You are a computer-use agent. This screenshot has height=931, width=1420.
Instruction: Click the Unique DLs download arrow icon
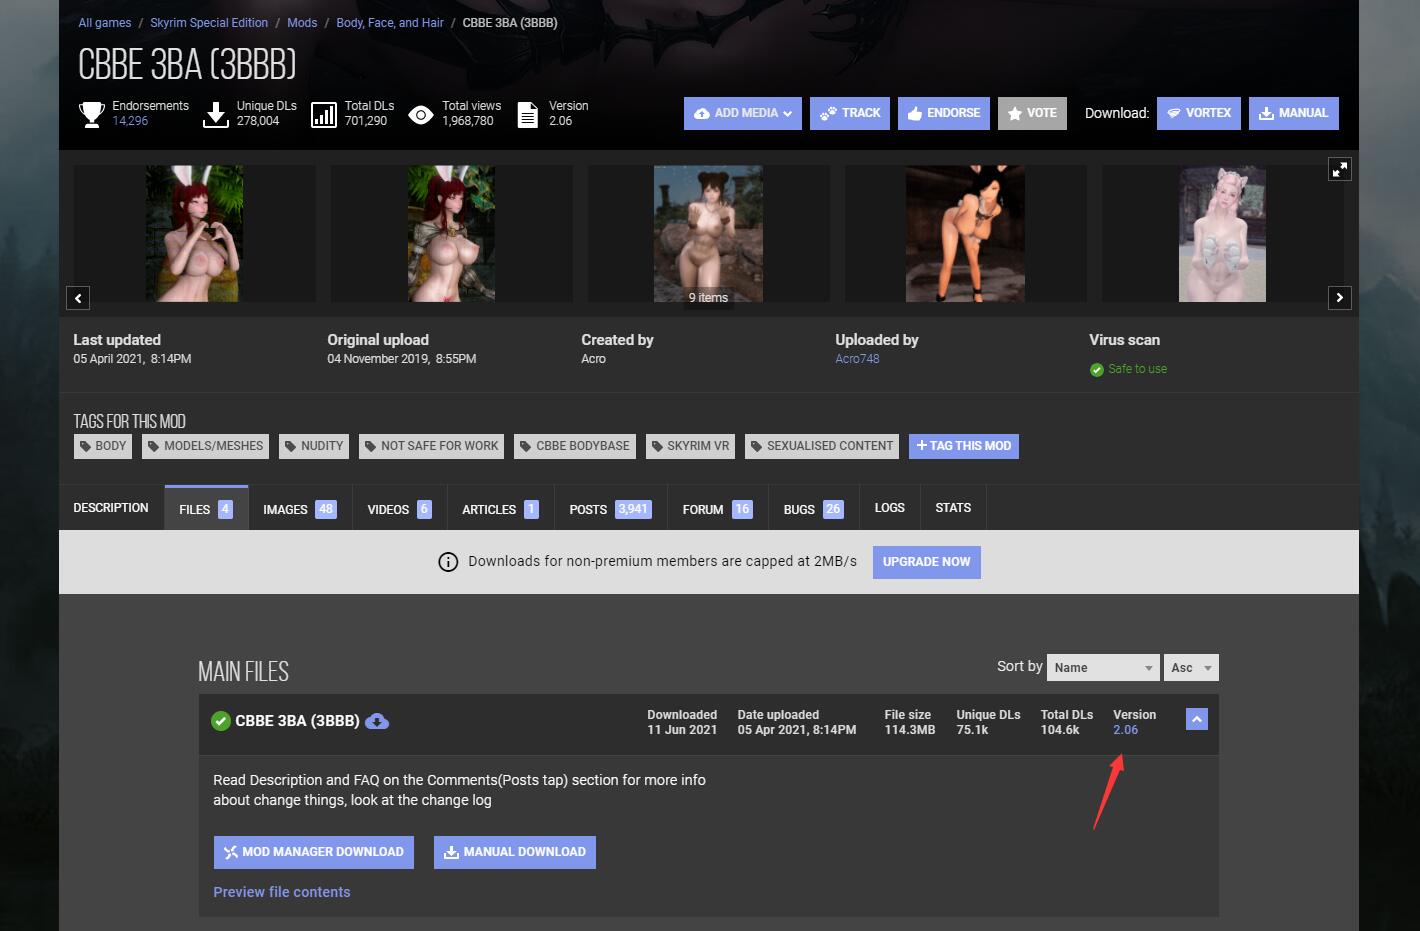point(216,114)
